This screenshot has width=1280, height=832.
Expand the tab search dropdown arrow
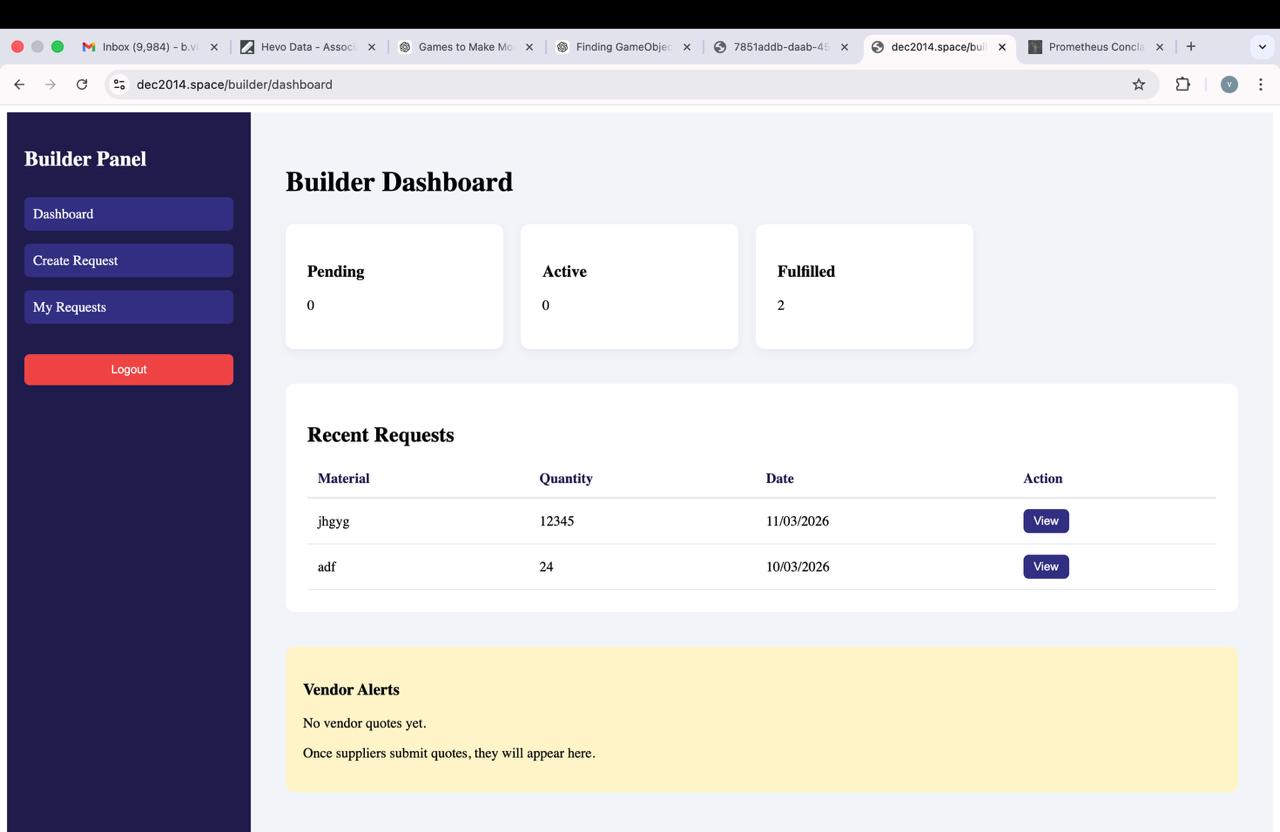click(1262, 46)
